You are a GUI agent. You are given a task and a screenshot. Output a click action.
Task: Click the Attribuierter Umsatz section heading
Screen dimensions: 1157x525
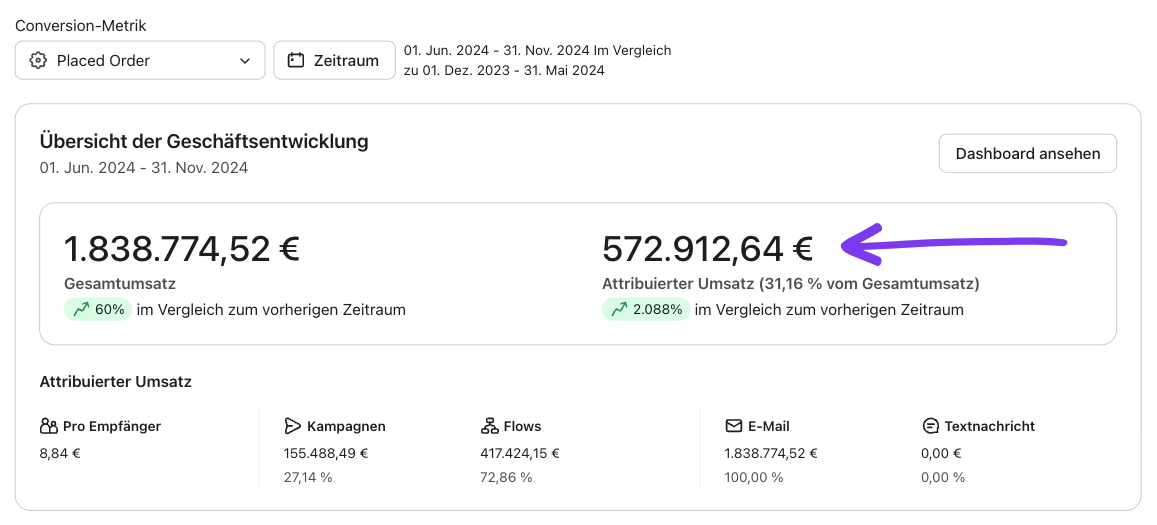(x=115, y=381)
